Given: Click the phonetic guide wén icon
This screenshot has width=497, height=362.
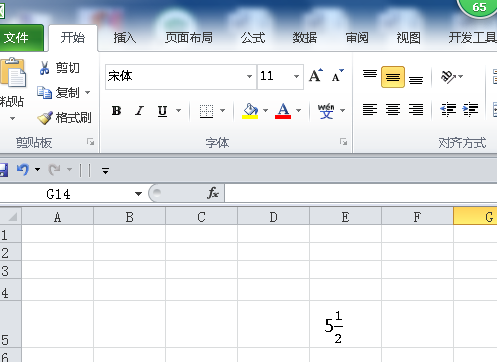Looking at the screenshot, I should coord(326,111).
